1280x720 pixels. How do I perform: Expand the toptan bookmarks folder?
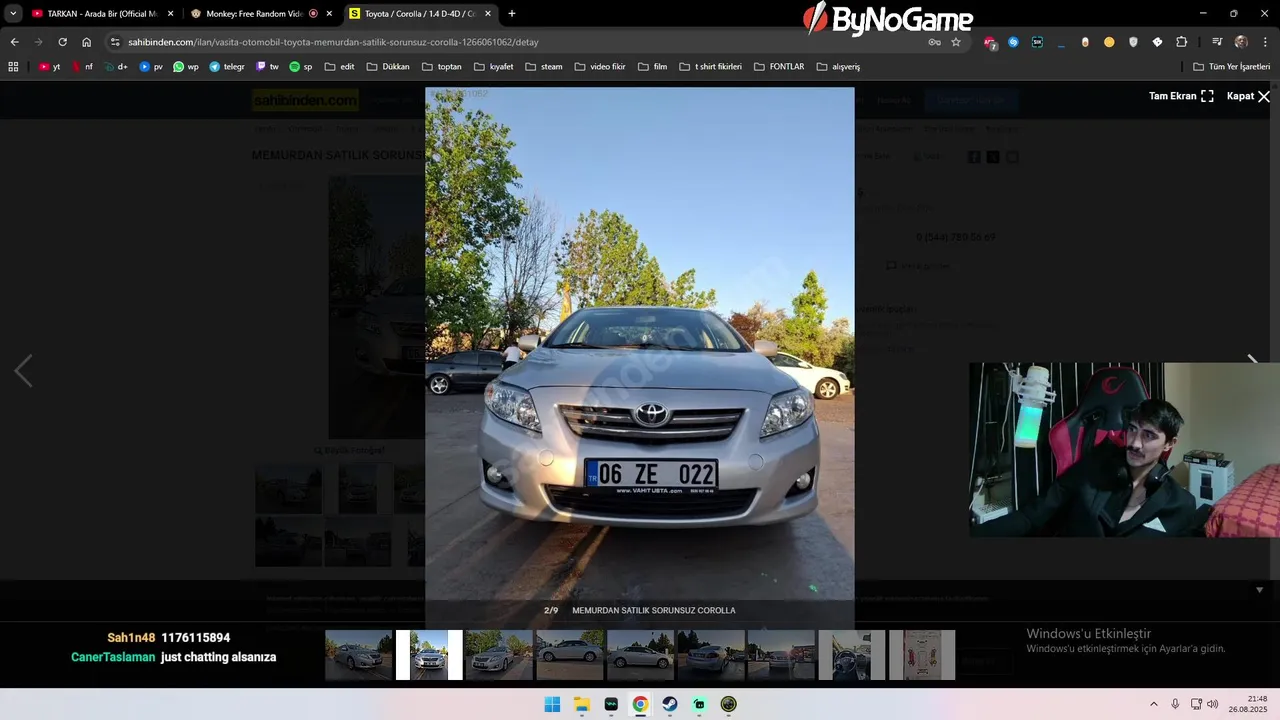pos(442,66)
